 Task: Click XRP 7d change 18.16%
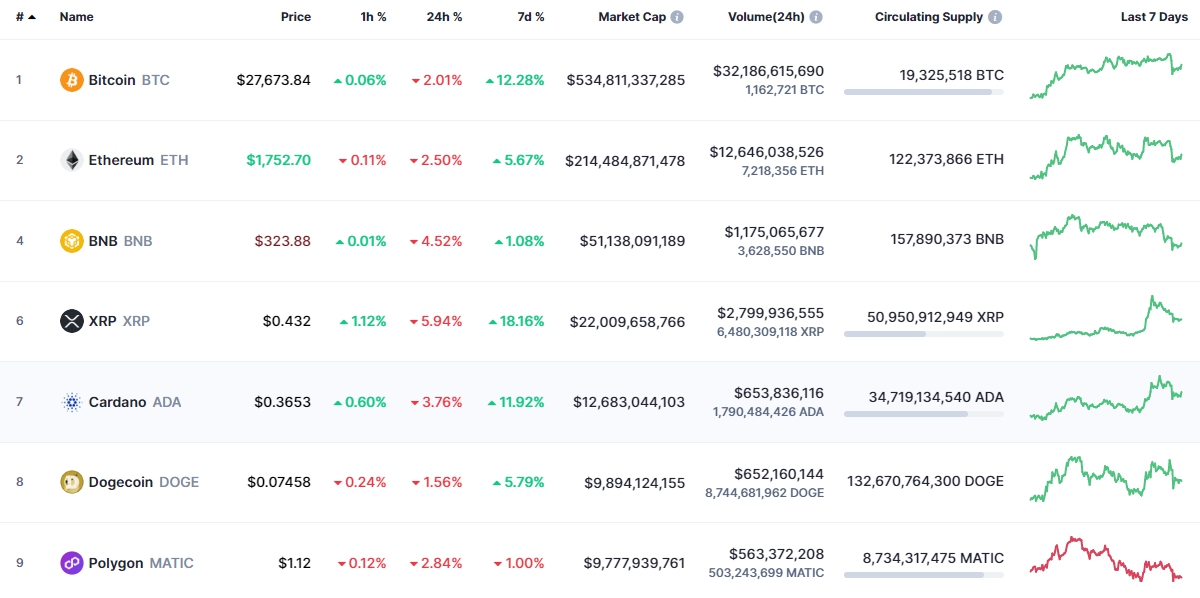516,321
